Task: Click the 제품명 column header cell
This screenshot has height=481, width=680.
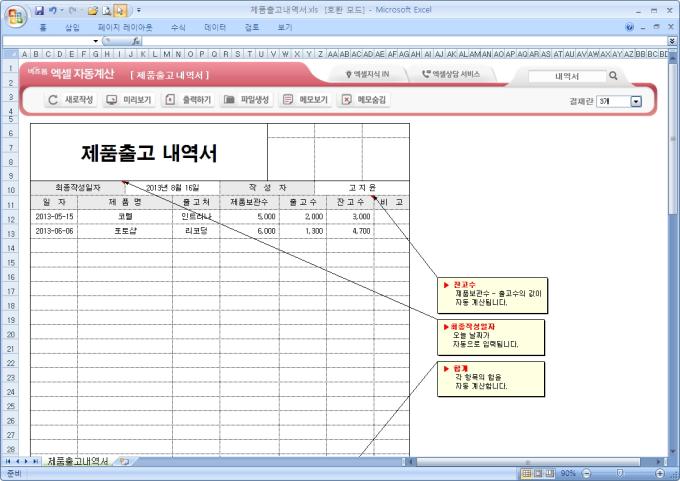Action: [125, 202]
